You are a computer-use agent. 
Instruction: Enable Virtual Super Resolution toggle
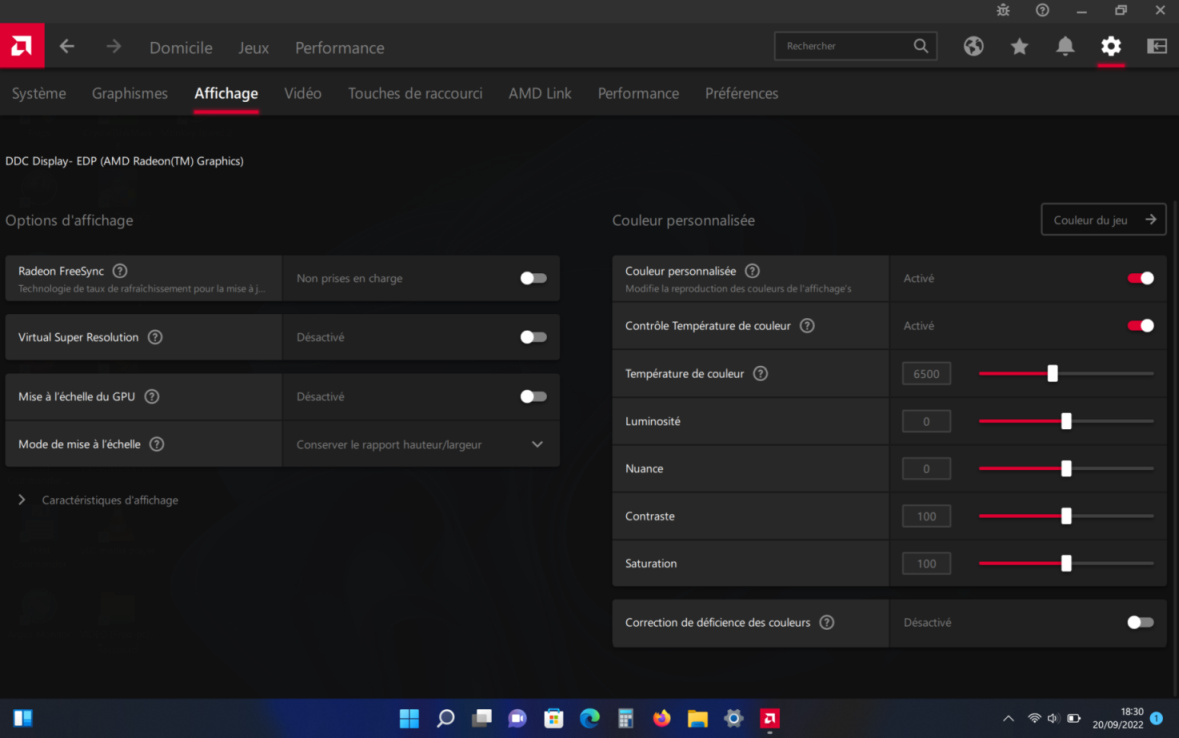[x=533, y=337]
